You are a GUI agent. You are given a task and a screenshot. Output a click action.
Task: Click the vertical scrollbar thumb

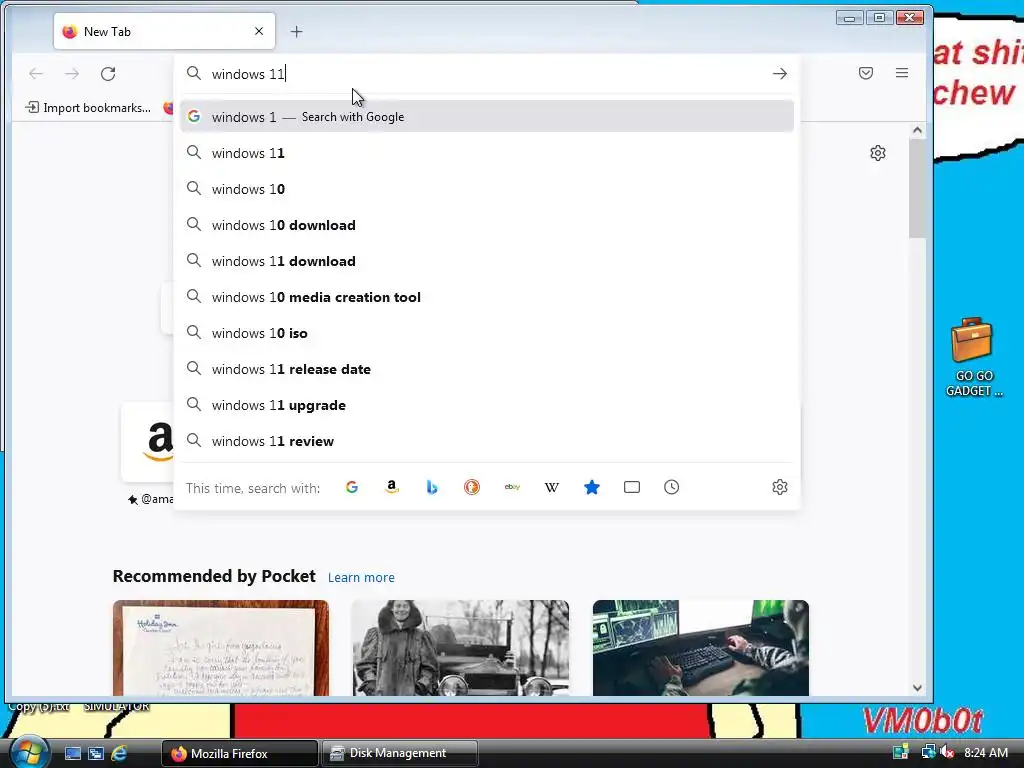(917, 188)
